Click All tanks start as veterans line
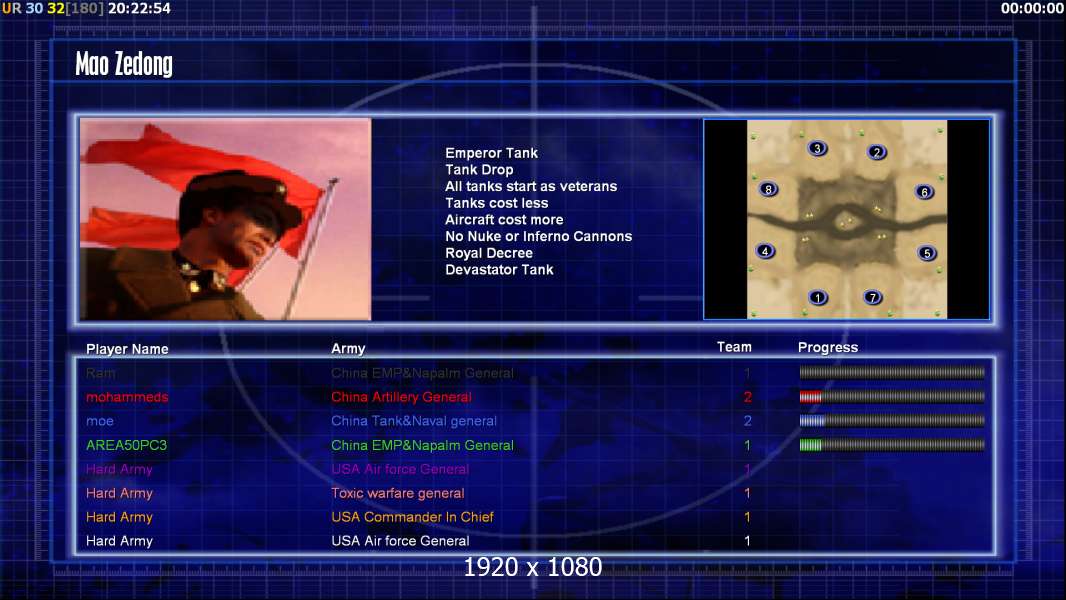 click(531, 186)
